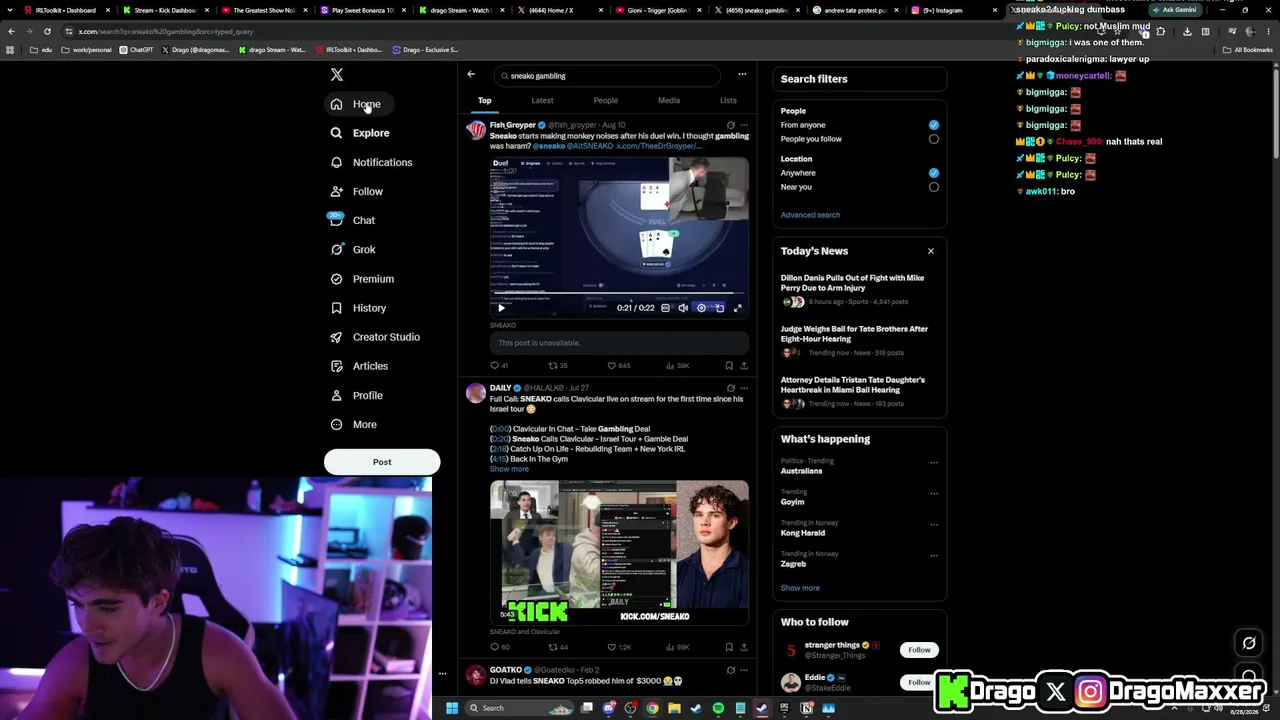Open the Windows Start menu
This screenshot has width=1280, height=720.
point(451,708)
